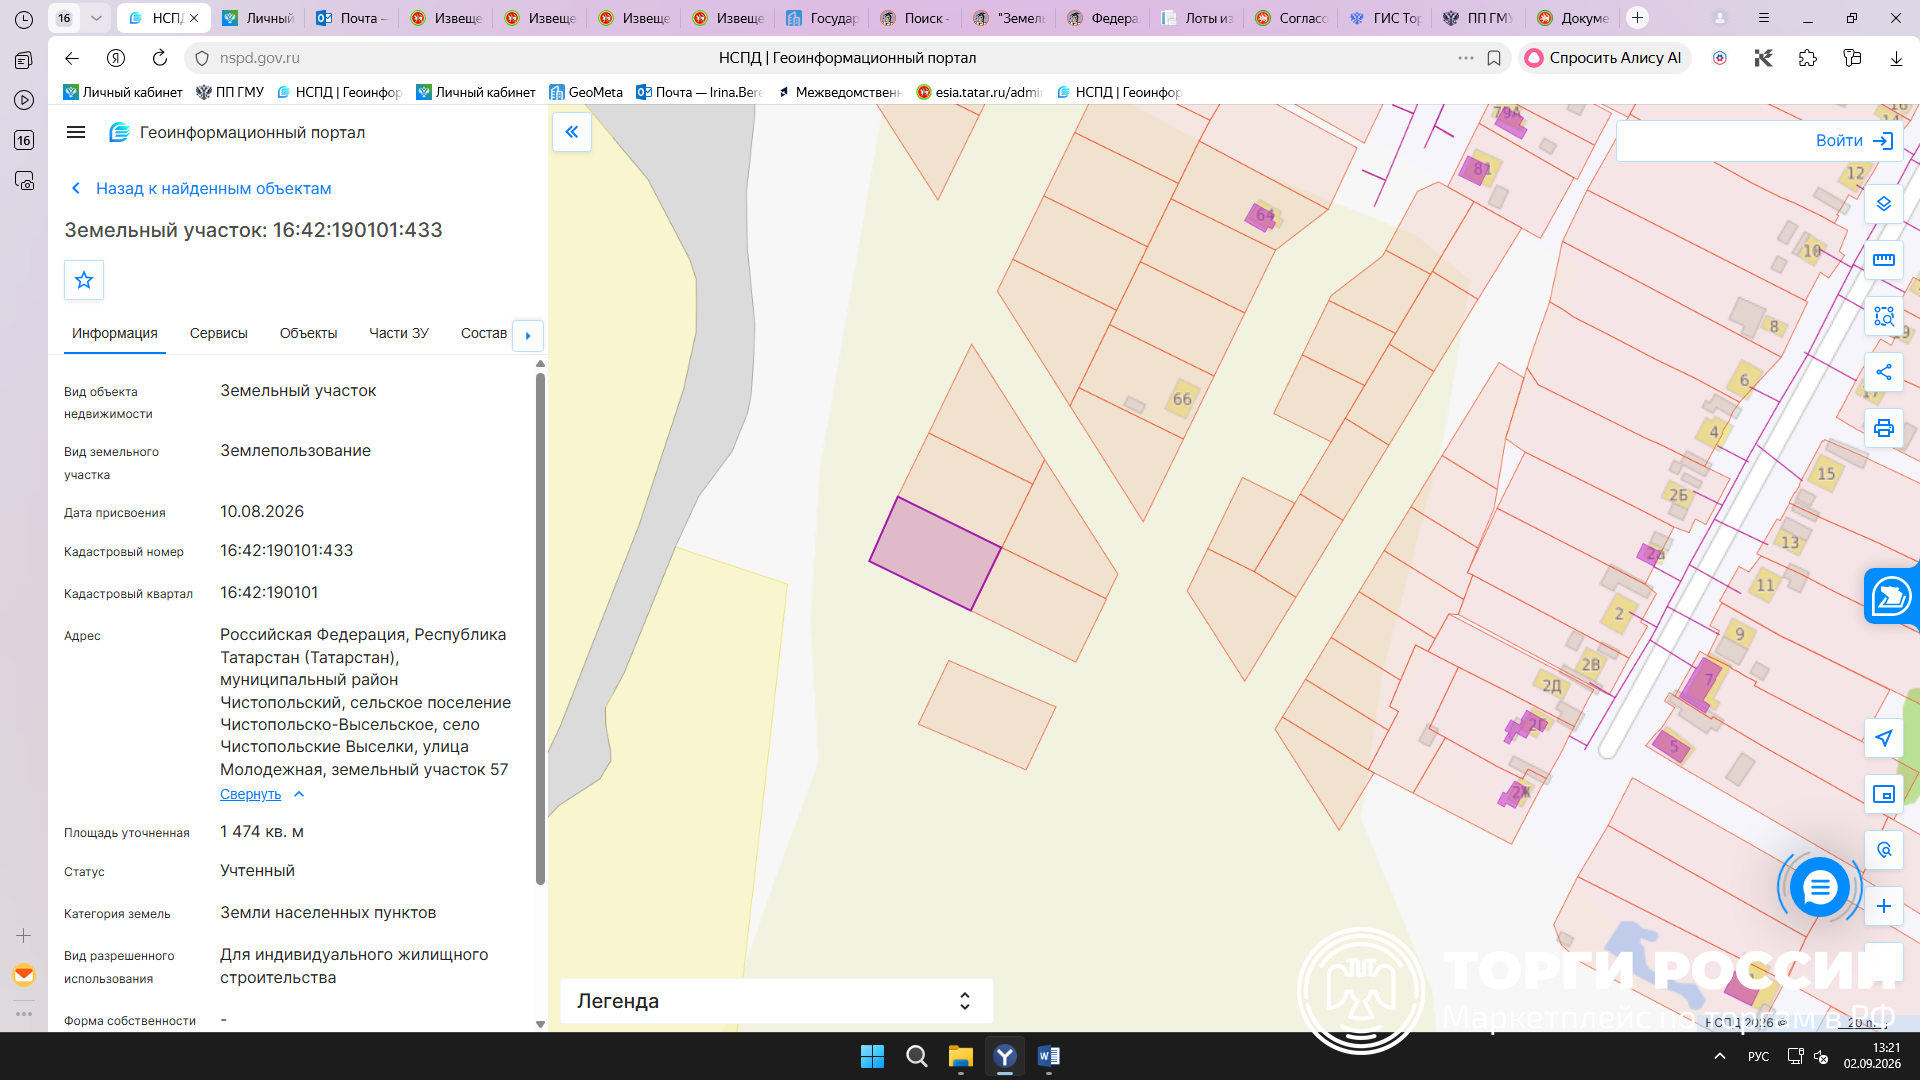Select the ruler measurement tool
This screenshot has width=1920, height=1080.
[1884, 260]
